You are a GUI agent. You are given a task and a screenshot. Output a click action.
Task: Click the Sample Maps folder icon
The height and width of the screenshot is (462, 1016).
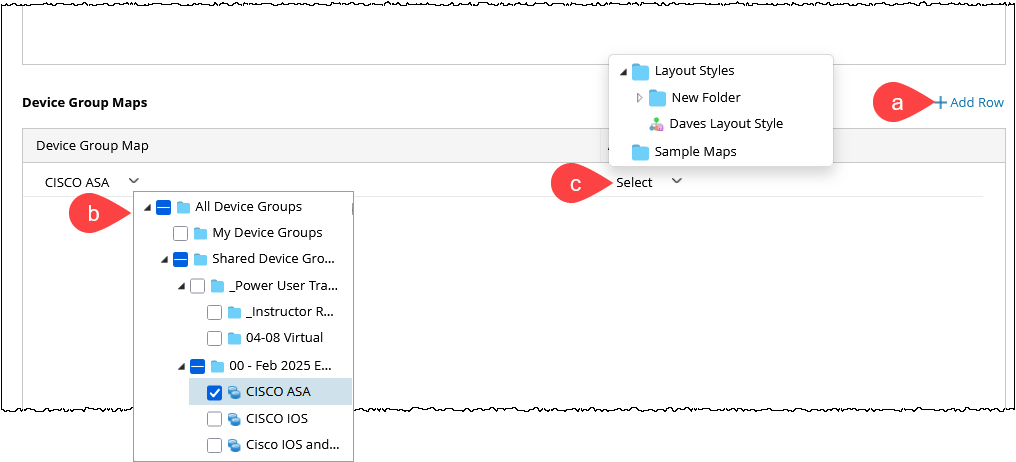[x=641, y=152]
